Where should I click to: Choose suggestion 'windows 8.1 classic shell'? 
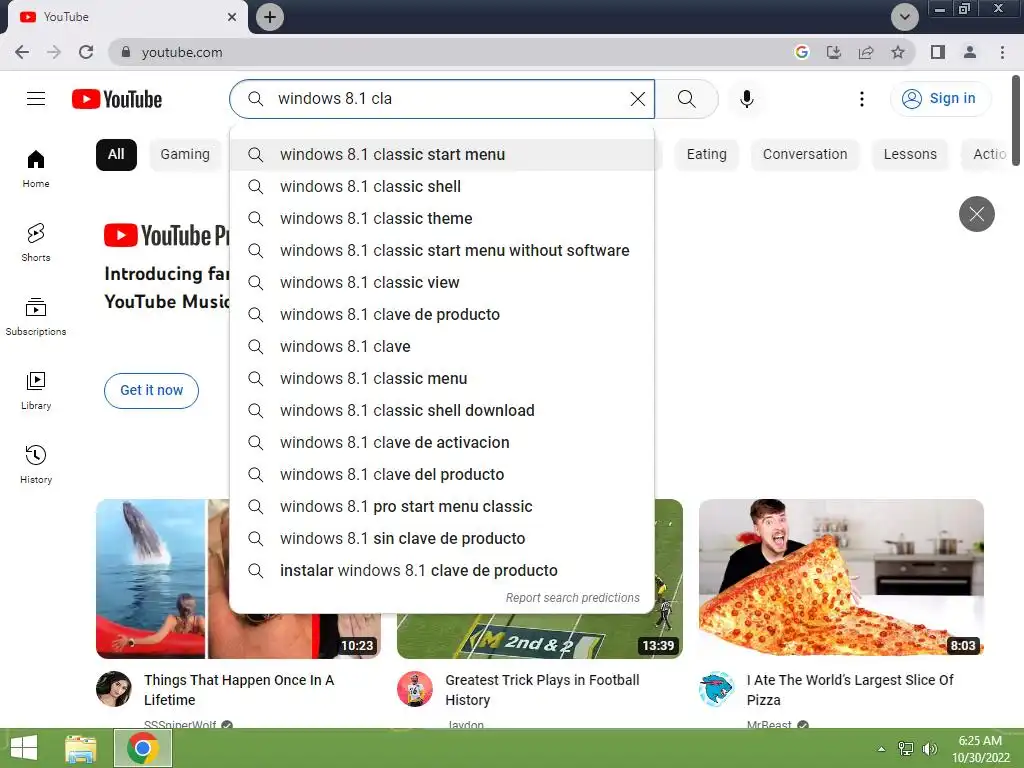(442, 187)
